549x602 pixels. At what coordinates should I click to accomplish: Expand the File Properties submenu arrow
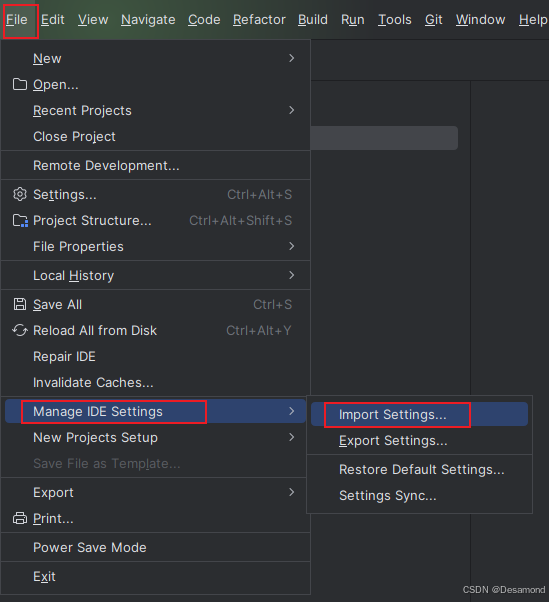point(291,246)
